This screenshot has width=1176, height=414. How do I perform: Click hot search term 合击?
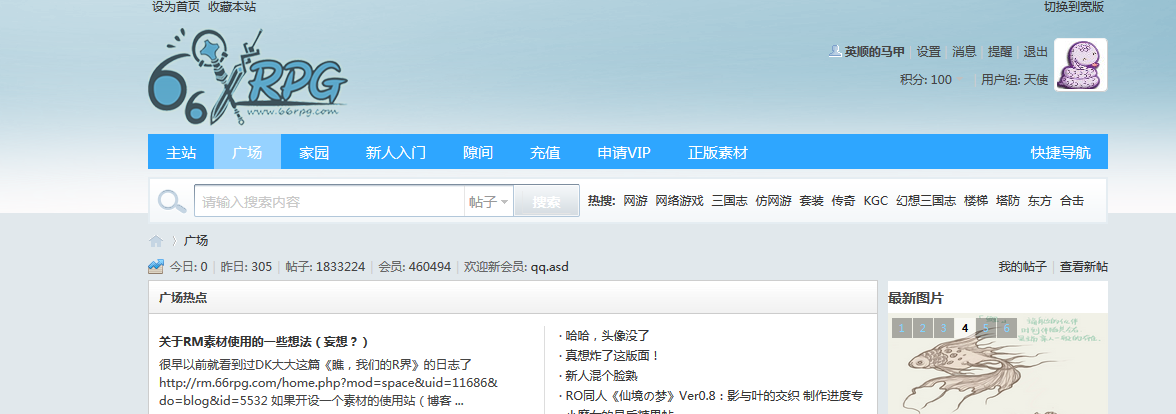[1072, 201]
